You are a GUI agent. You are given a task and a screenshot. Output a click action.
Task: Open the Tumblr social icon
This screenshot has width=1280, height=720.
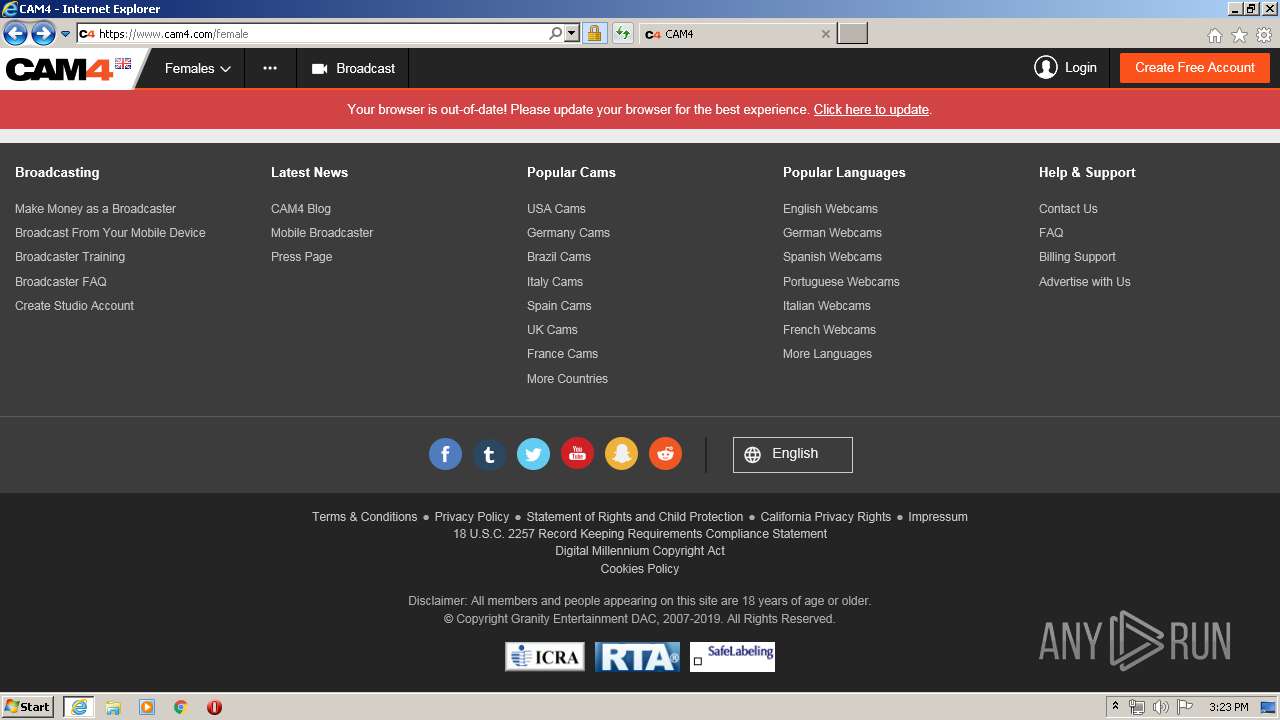[x=489, y=454]
